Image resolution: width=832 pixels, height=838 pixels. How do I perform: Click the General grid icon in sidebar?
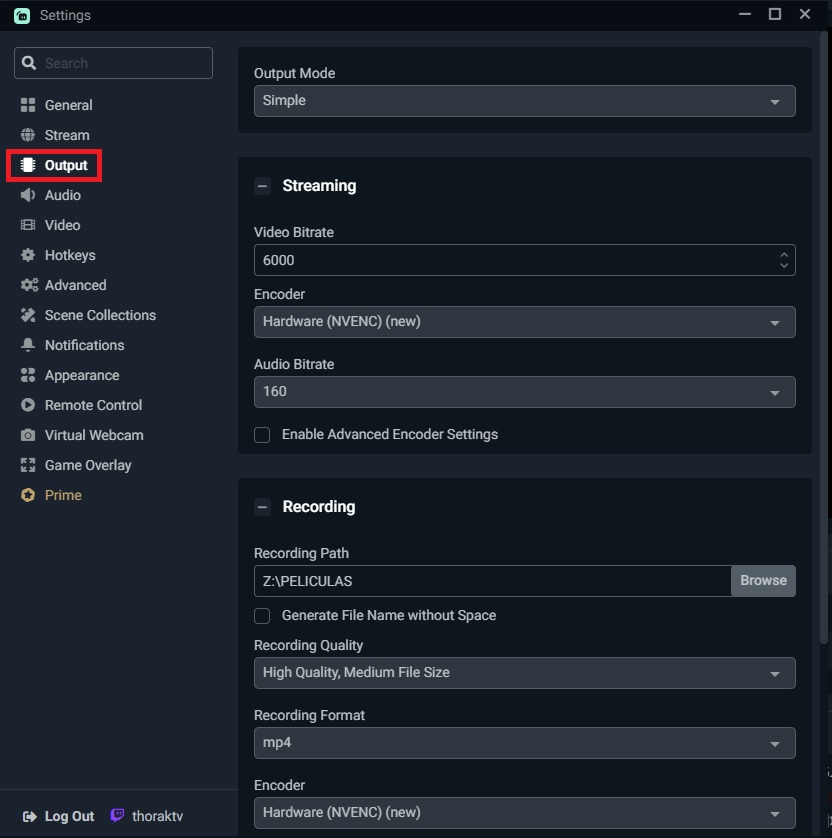click(x=28, y=105)
